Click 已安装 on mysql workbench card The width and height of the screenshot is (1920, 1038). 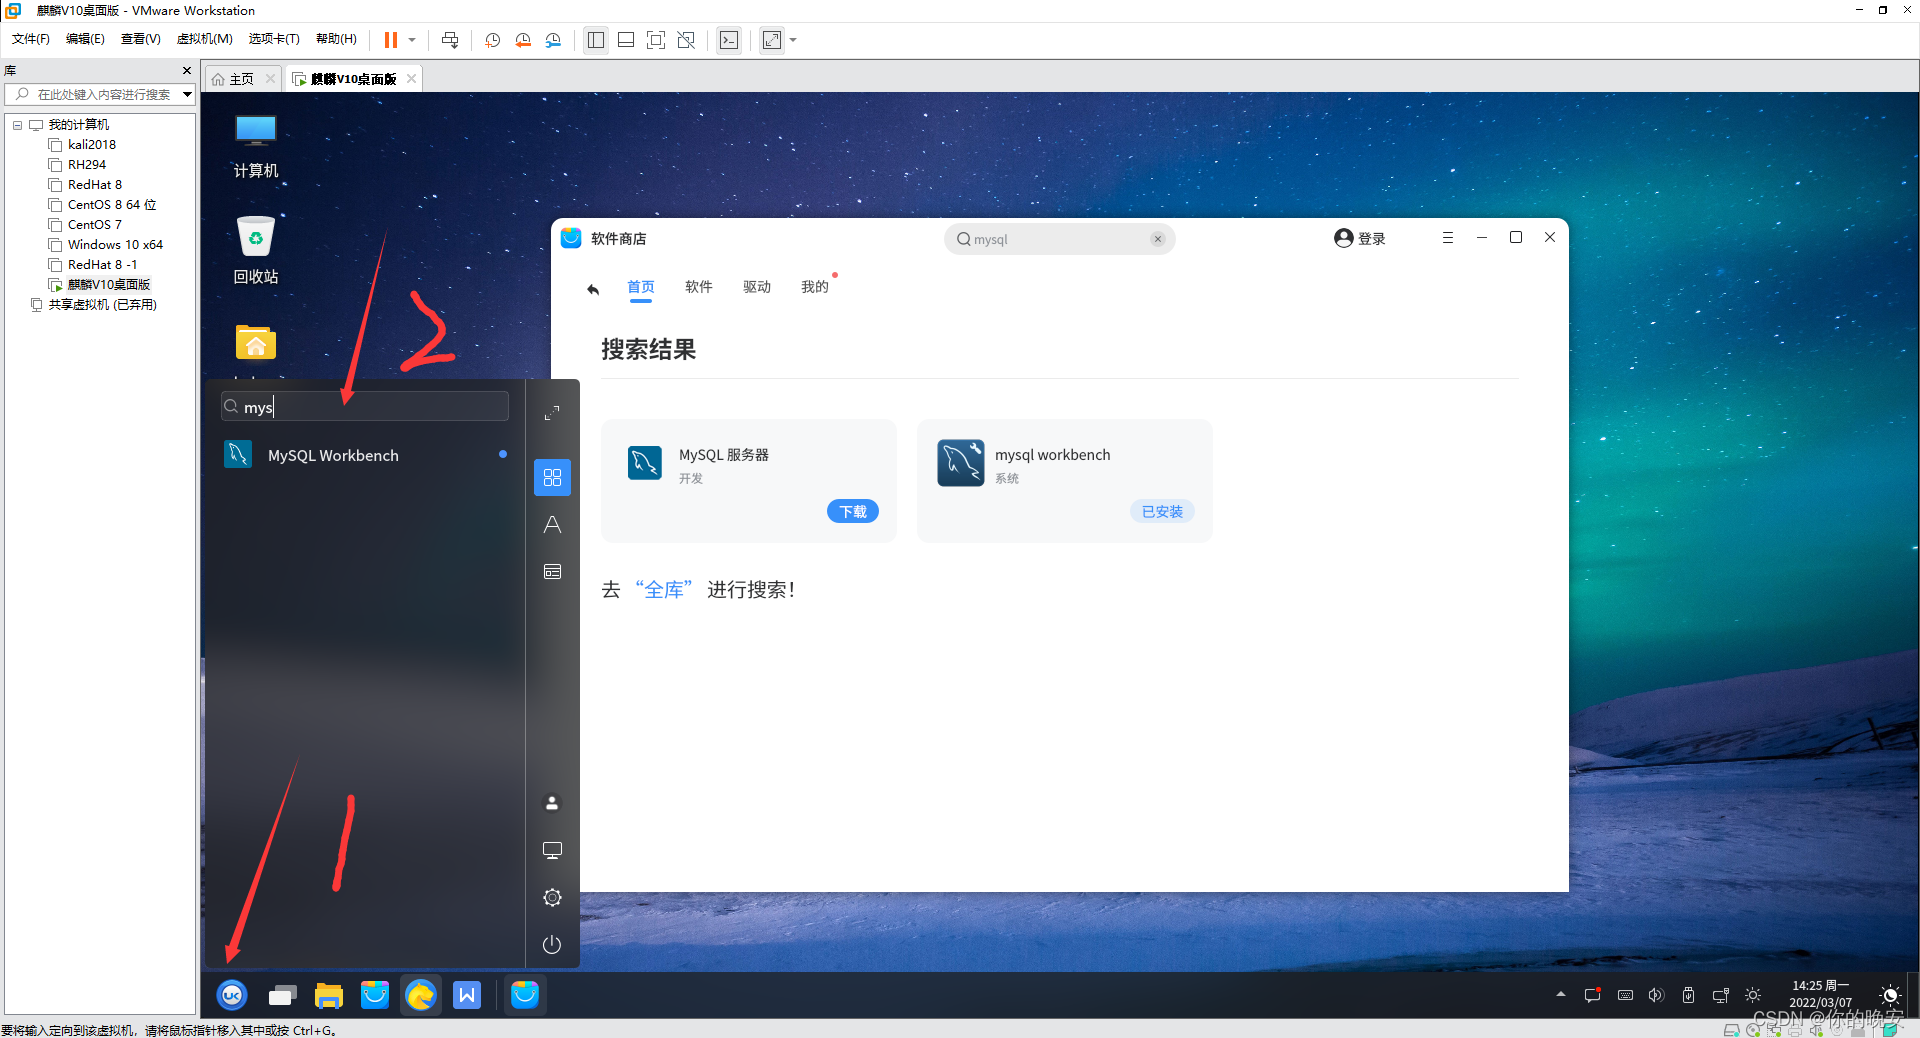(1162, 511)
